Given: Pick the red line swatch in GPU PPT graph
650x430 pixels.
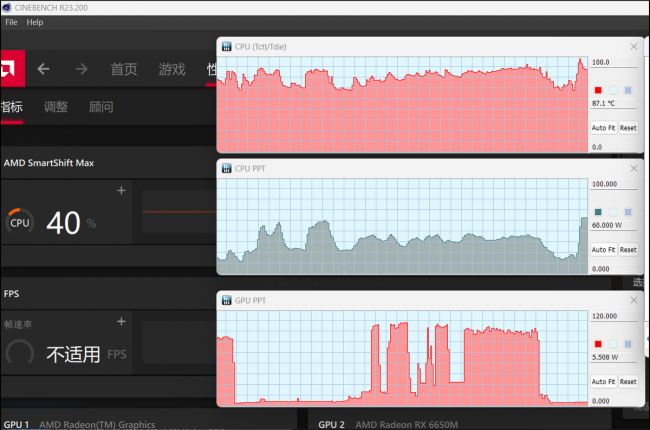Looking at the screenshot, I should [598, 344].
